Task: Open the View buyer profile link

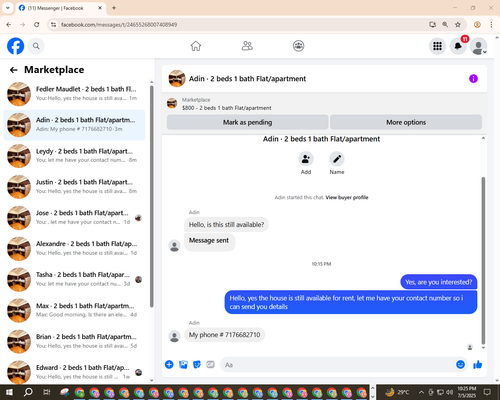Action: [x=347, y=197]
